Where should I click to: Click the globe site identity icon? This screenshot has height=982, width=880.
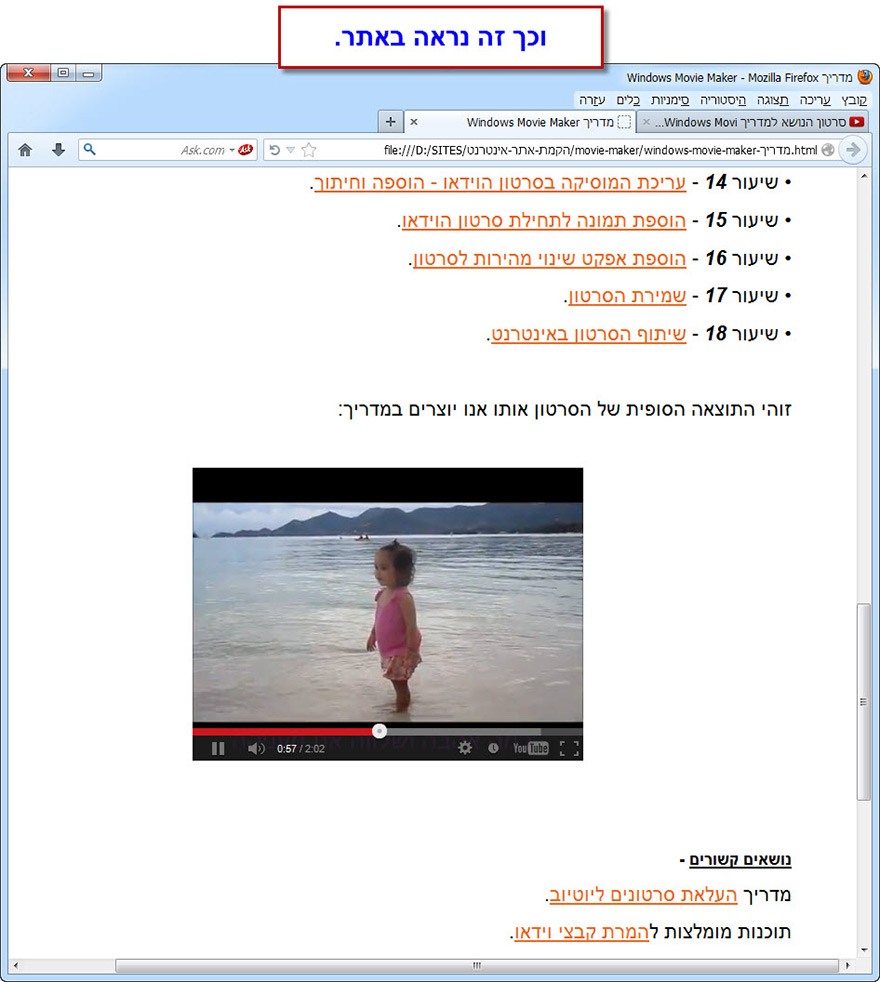828,150
